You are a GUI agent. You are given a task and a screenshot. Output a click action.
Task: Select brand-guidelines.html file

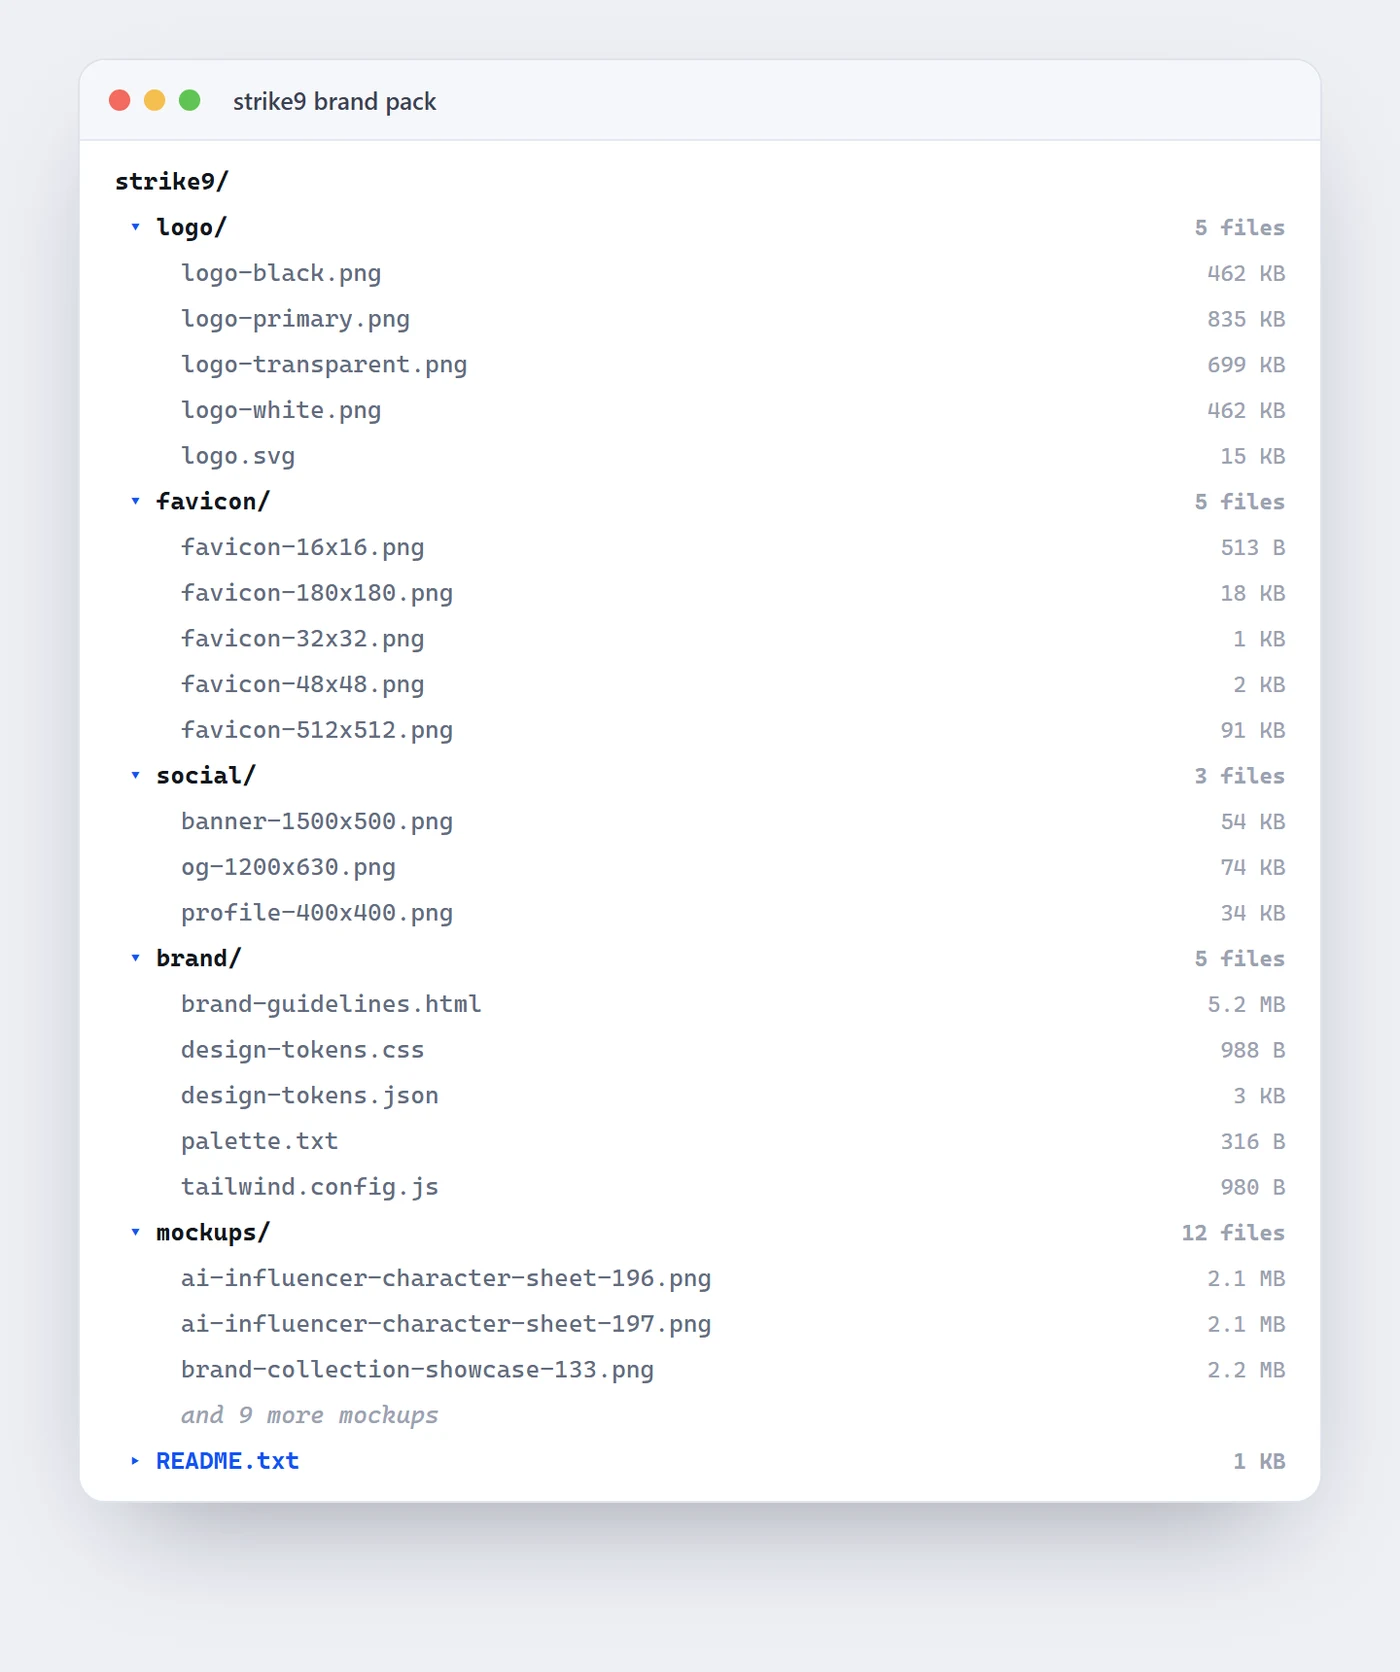pos(700,1004)
